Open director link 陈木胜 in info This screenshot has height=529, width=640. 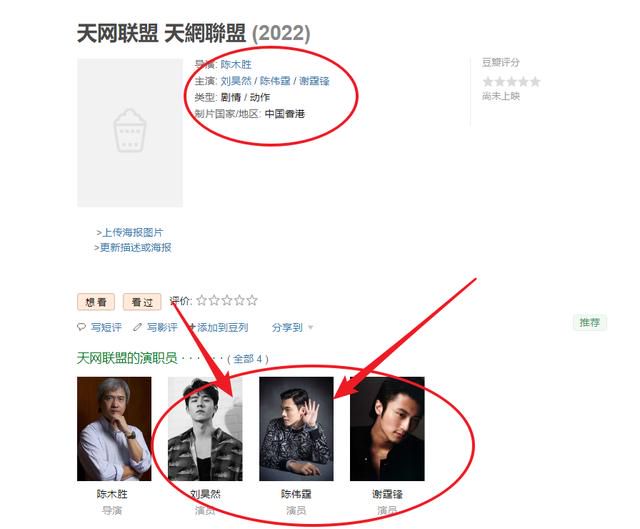pyautogui.click(x=236, y=64)
